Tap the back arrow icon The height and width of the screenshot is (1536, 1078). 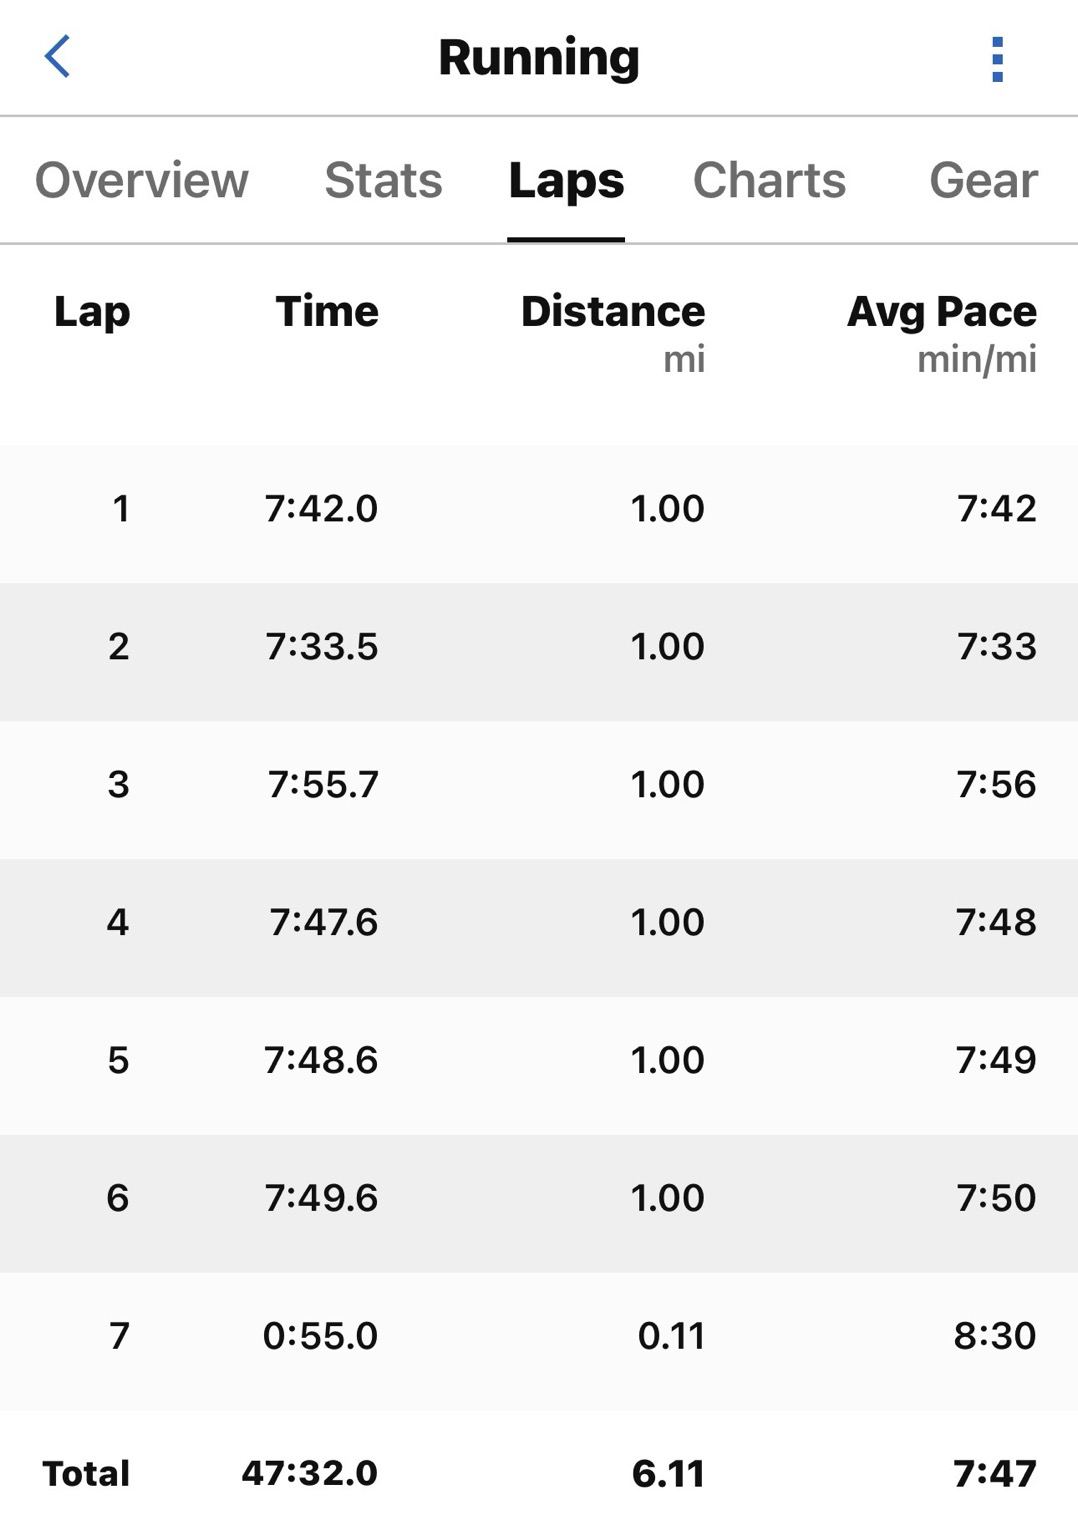click(58, 57)
